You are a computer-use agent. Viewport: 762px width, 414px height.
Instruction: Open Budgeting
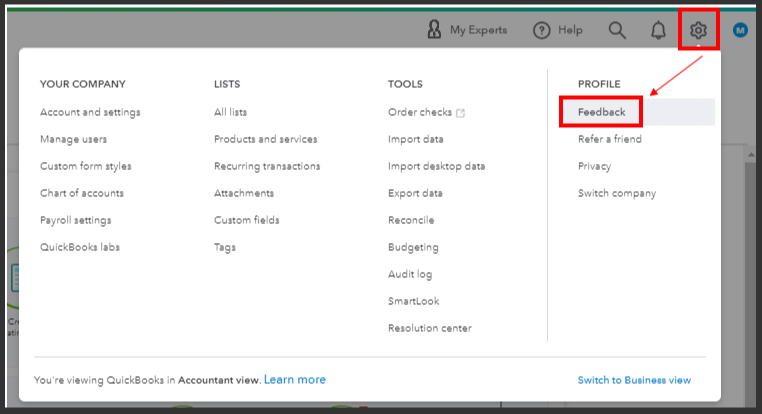413,247
